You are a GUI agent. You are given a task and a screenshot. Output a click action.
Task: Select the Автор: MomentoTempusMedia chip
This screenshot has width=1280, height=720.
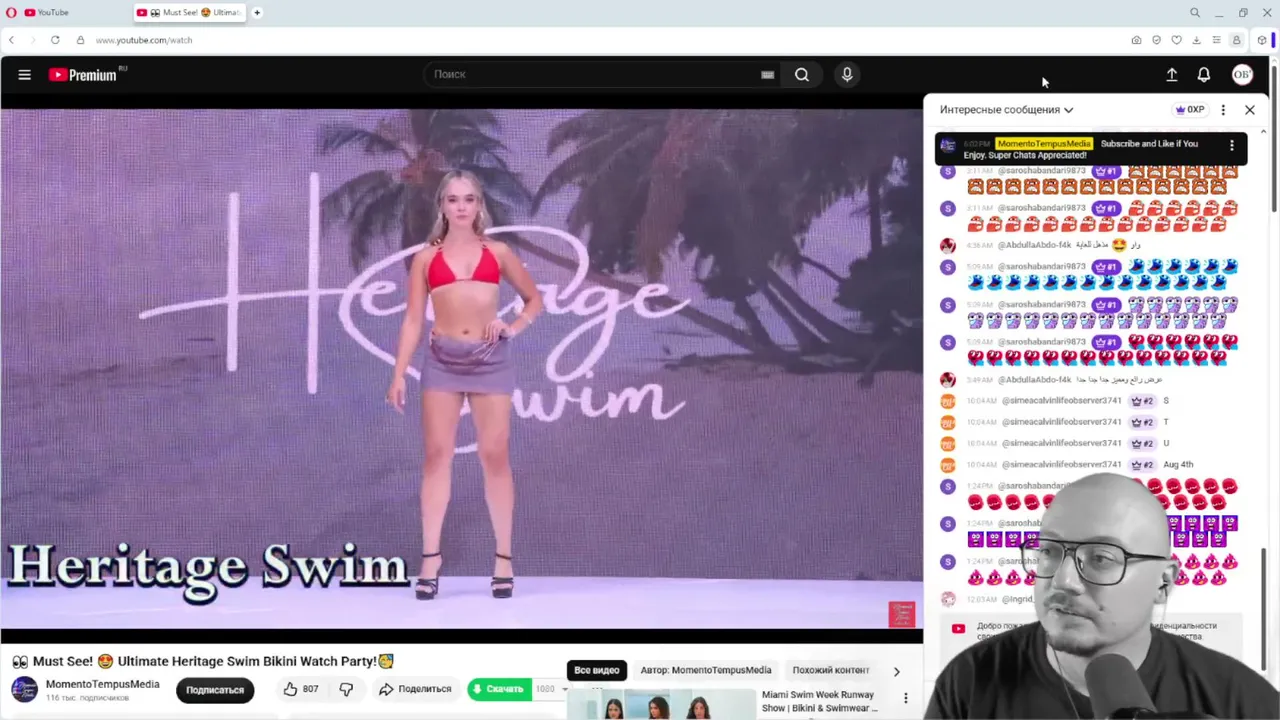pos(706,670)
